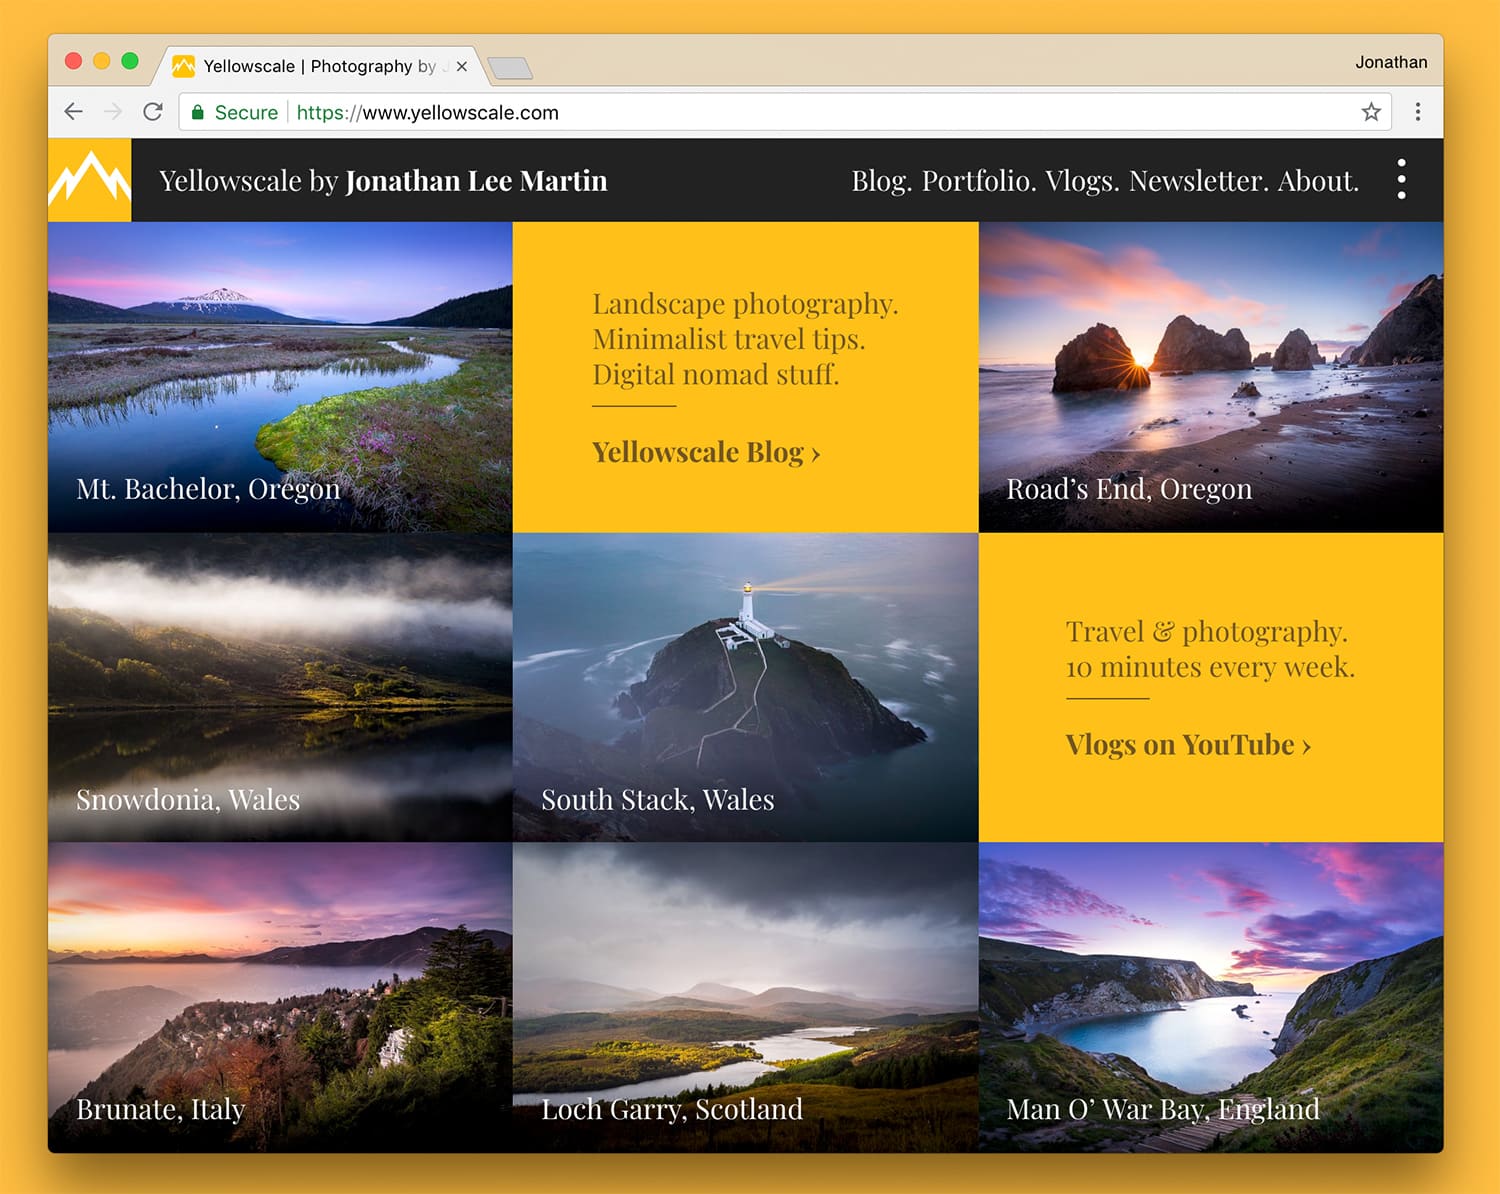Focus the yellowscale.com address bar
The width and height of the screenshot is (1500, 1194).
coord(785,112)
